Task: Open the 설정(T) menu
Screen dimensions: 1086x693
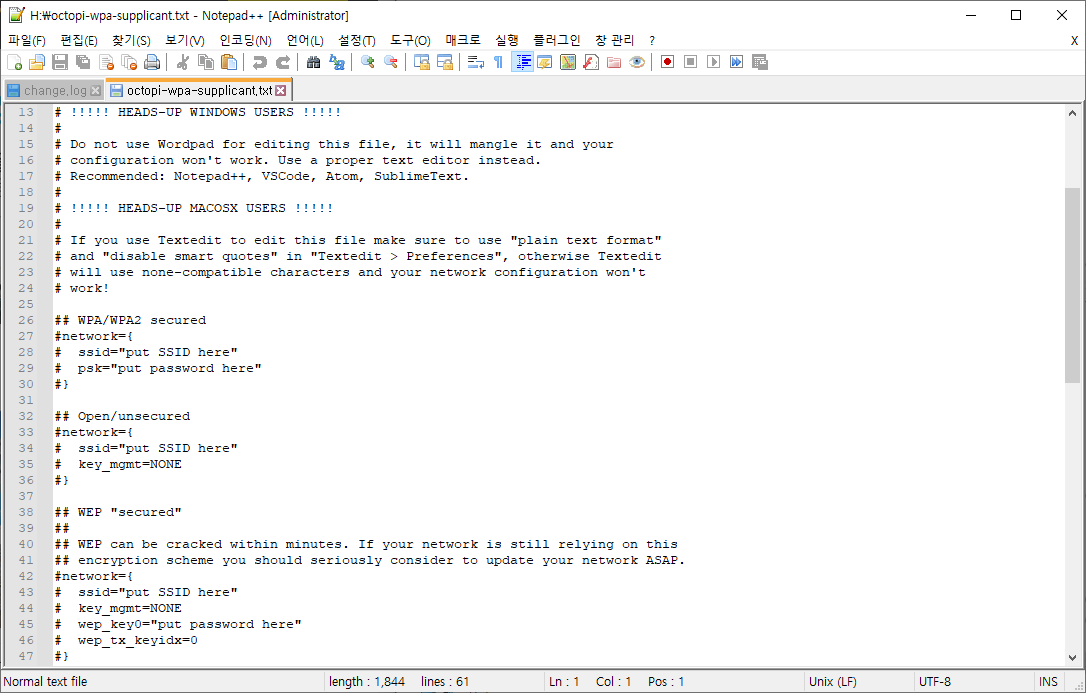Action: click(357, 40)
